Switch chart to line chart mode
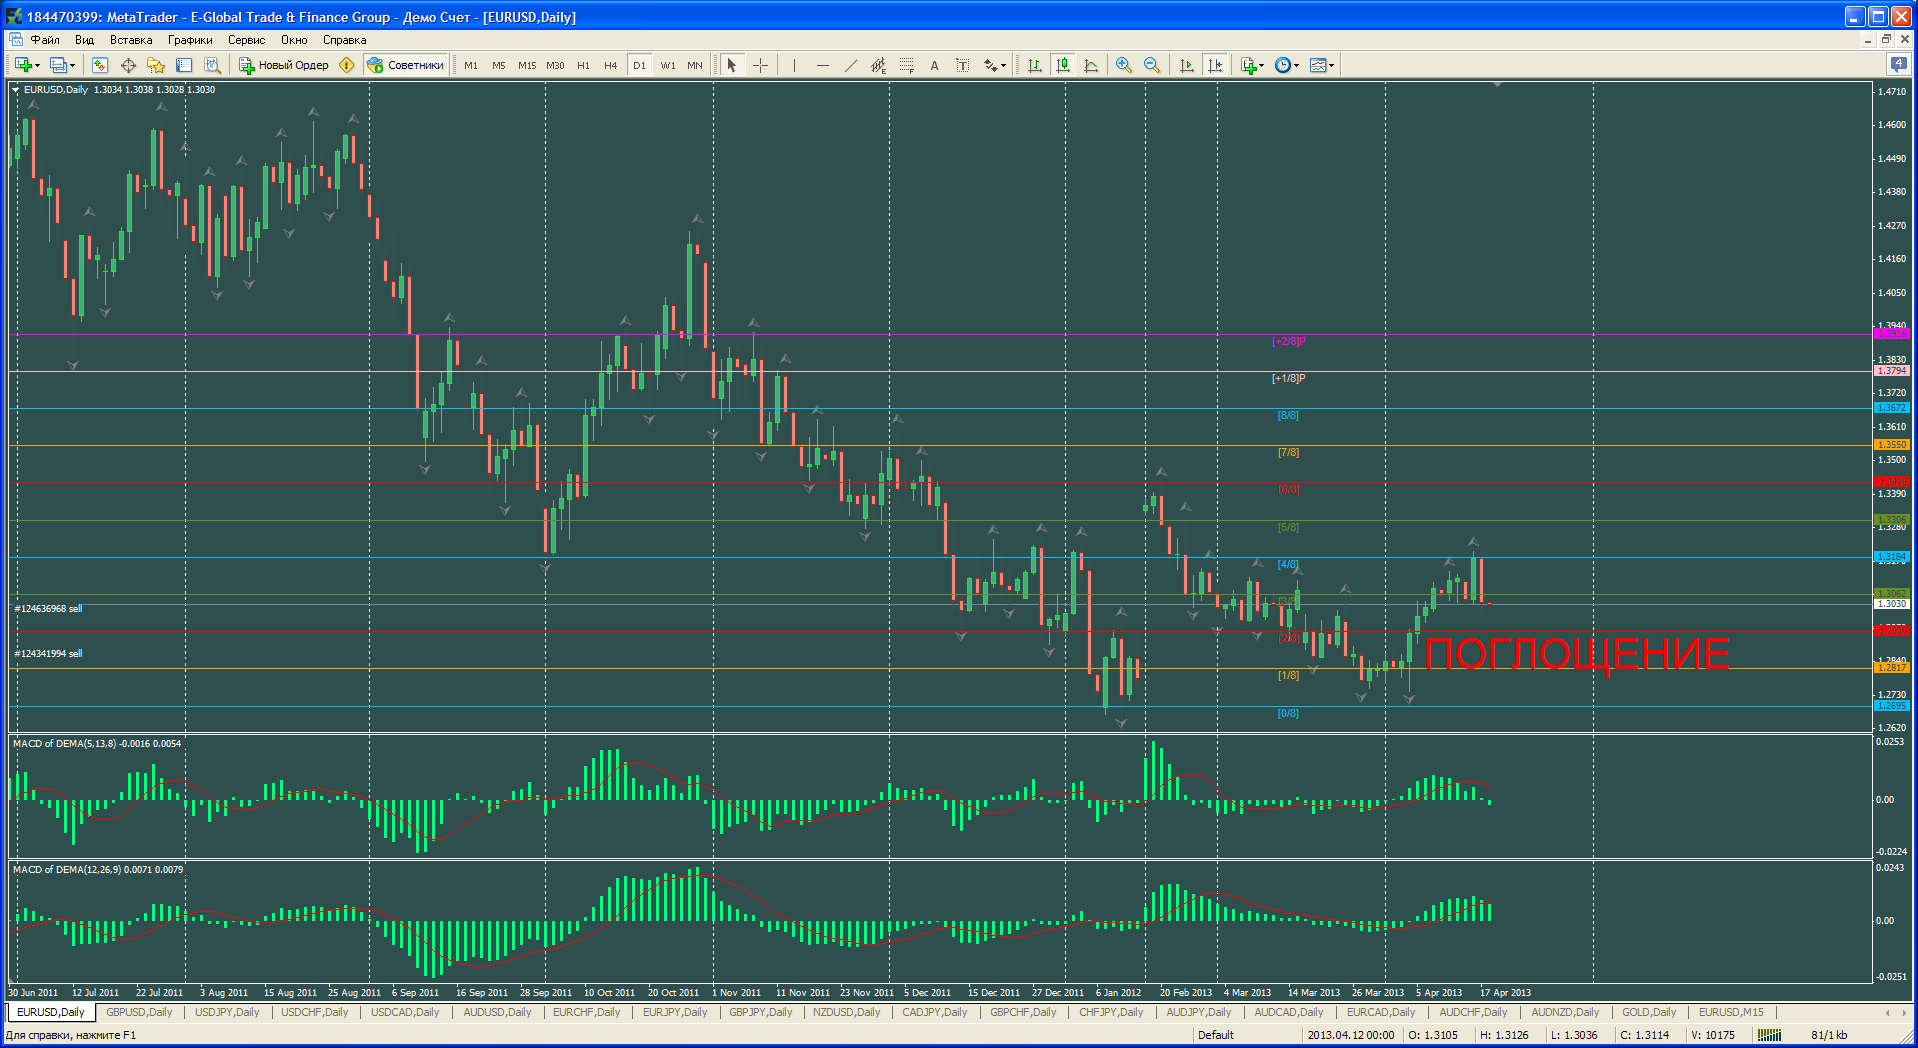This screenshot has height=1048, width=1918. (1091, 65)
